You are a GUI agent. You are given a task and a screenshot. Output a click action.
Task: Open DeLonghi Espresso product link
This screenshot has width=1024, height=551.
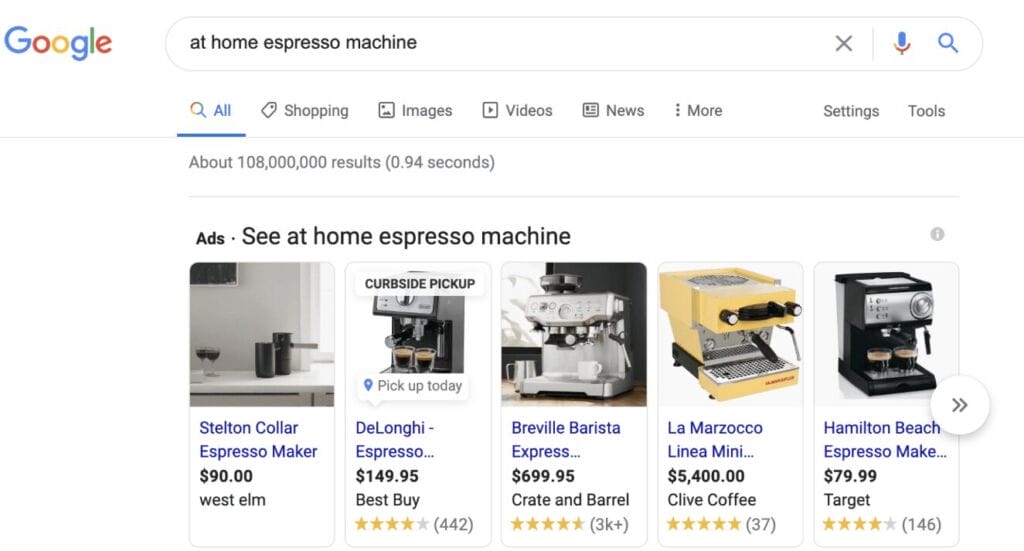(x=394, y=439)
